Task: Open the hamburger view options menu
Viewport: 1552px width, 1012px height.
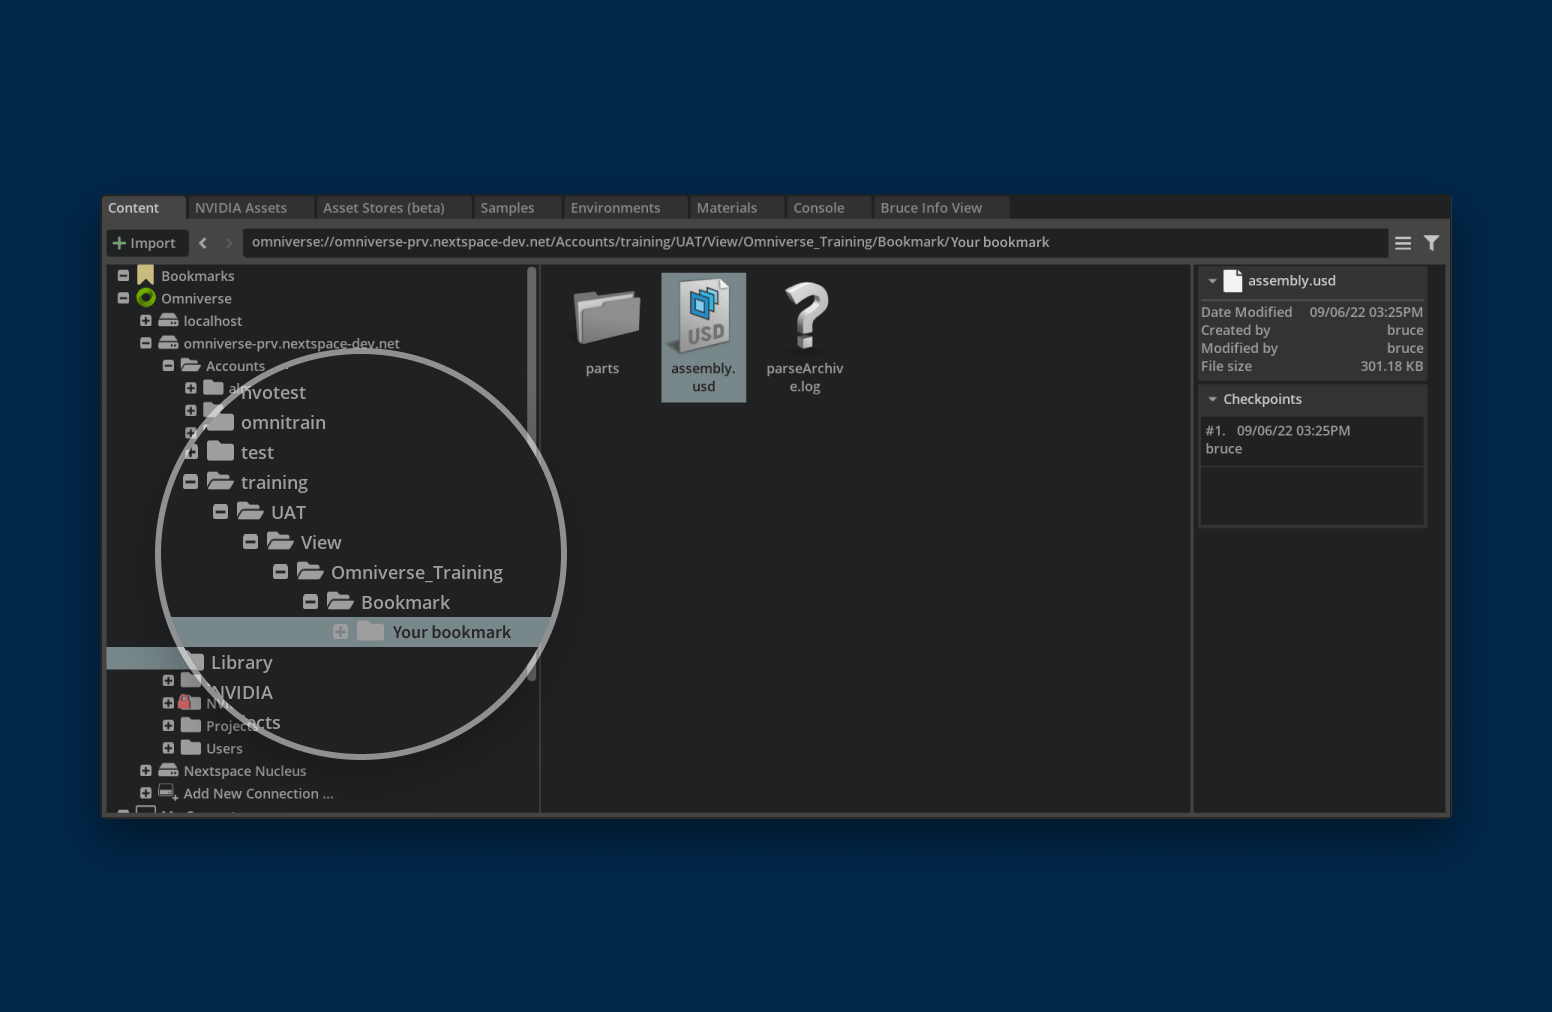Action: coord(1403,243)
